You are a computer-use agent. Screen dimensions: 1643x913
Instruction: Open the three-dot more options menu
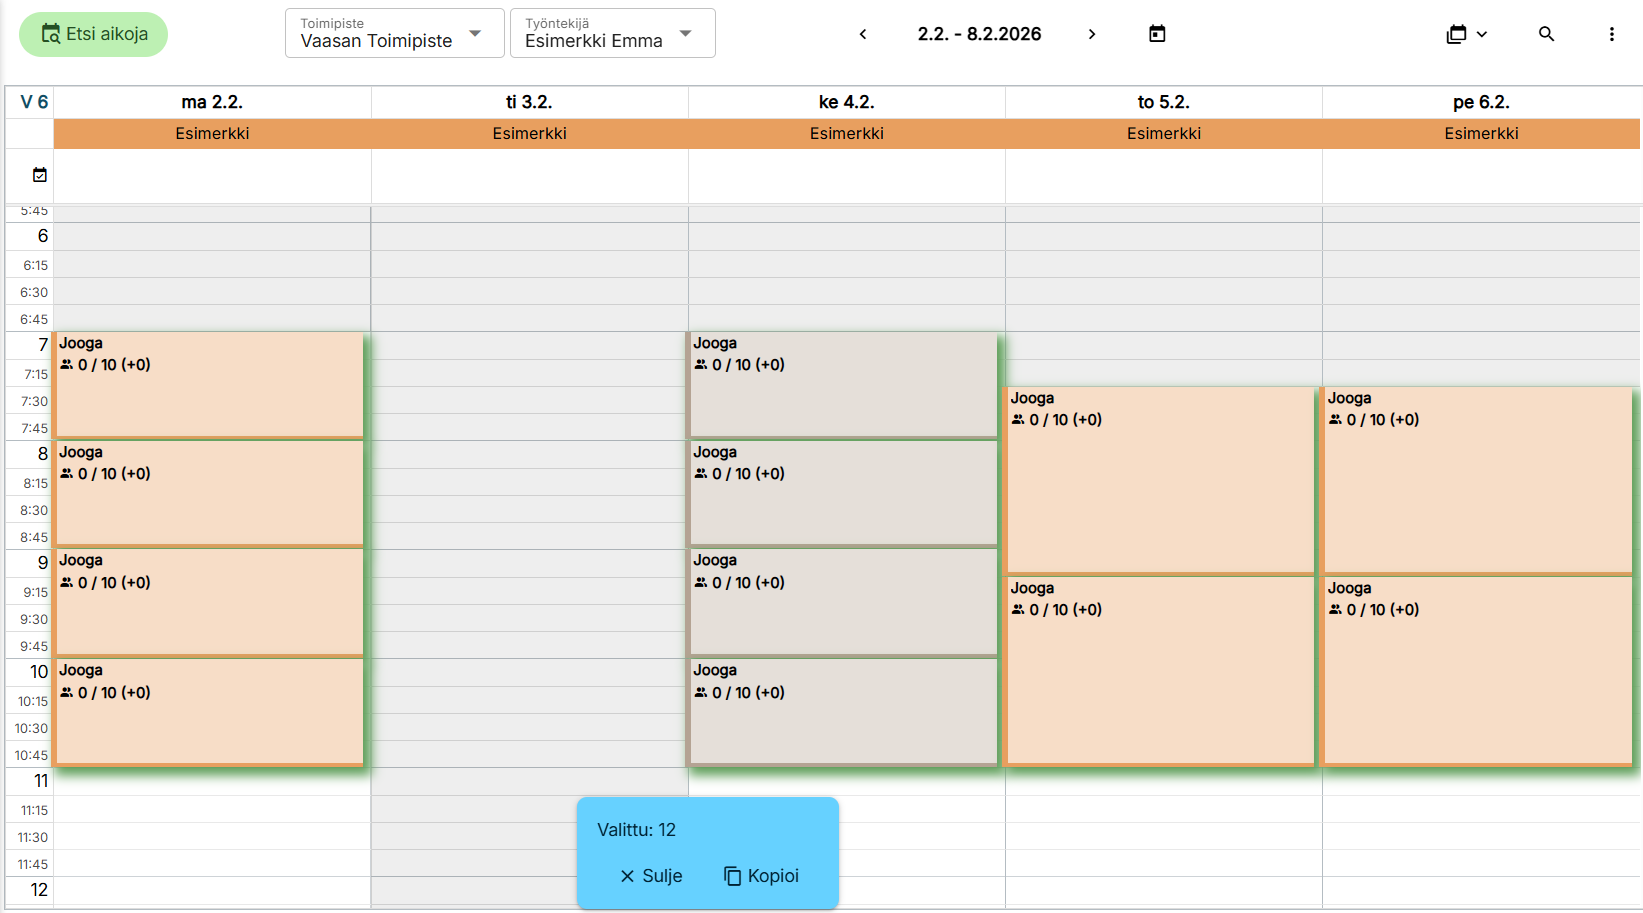pos(1611,34)
